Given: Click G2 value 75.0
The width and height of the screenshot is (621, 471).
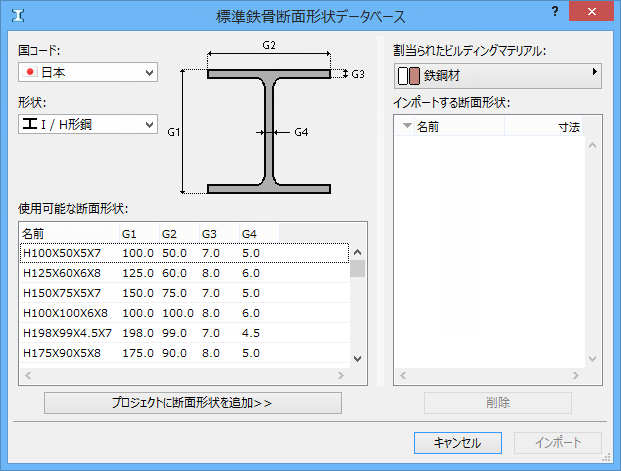Looking at the screenshot, I should [174, 293].
